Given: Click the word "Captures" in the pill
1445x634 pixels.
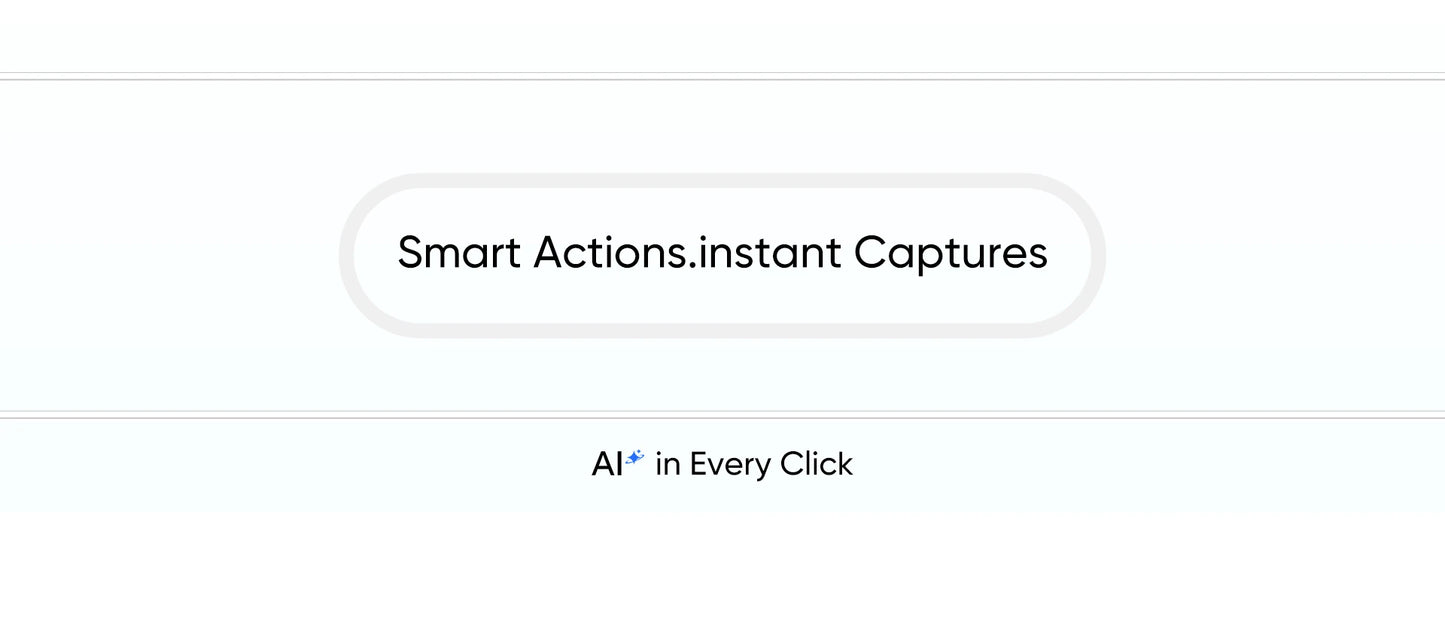Looking at the screenshot, I should 950,253.
